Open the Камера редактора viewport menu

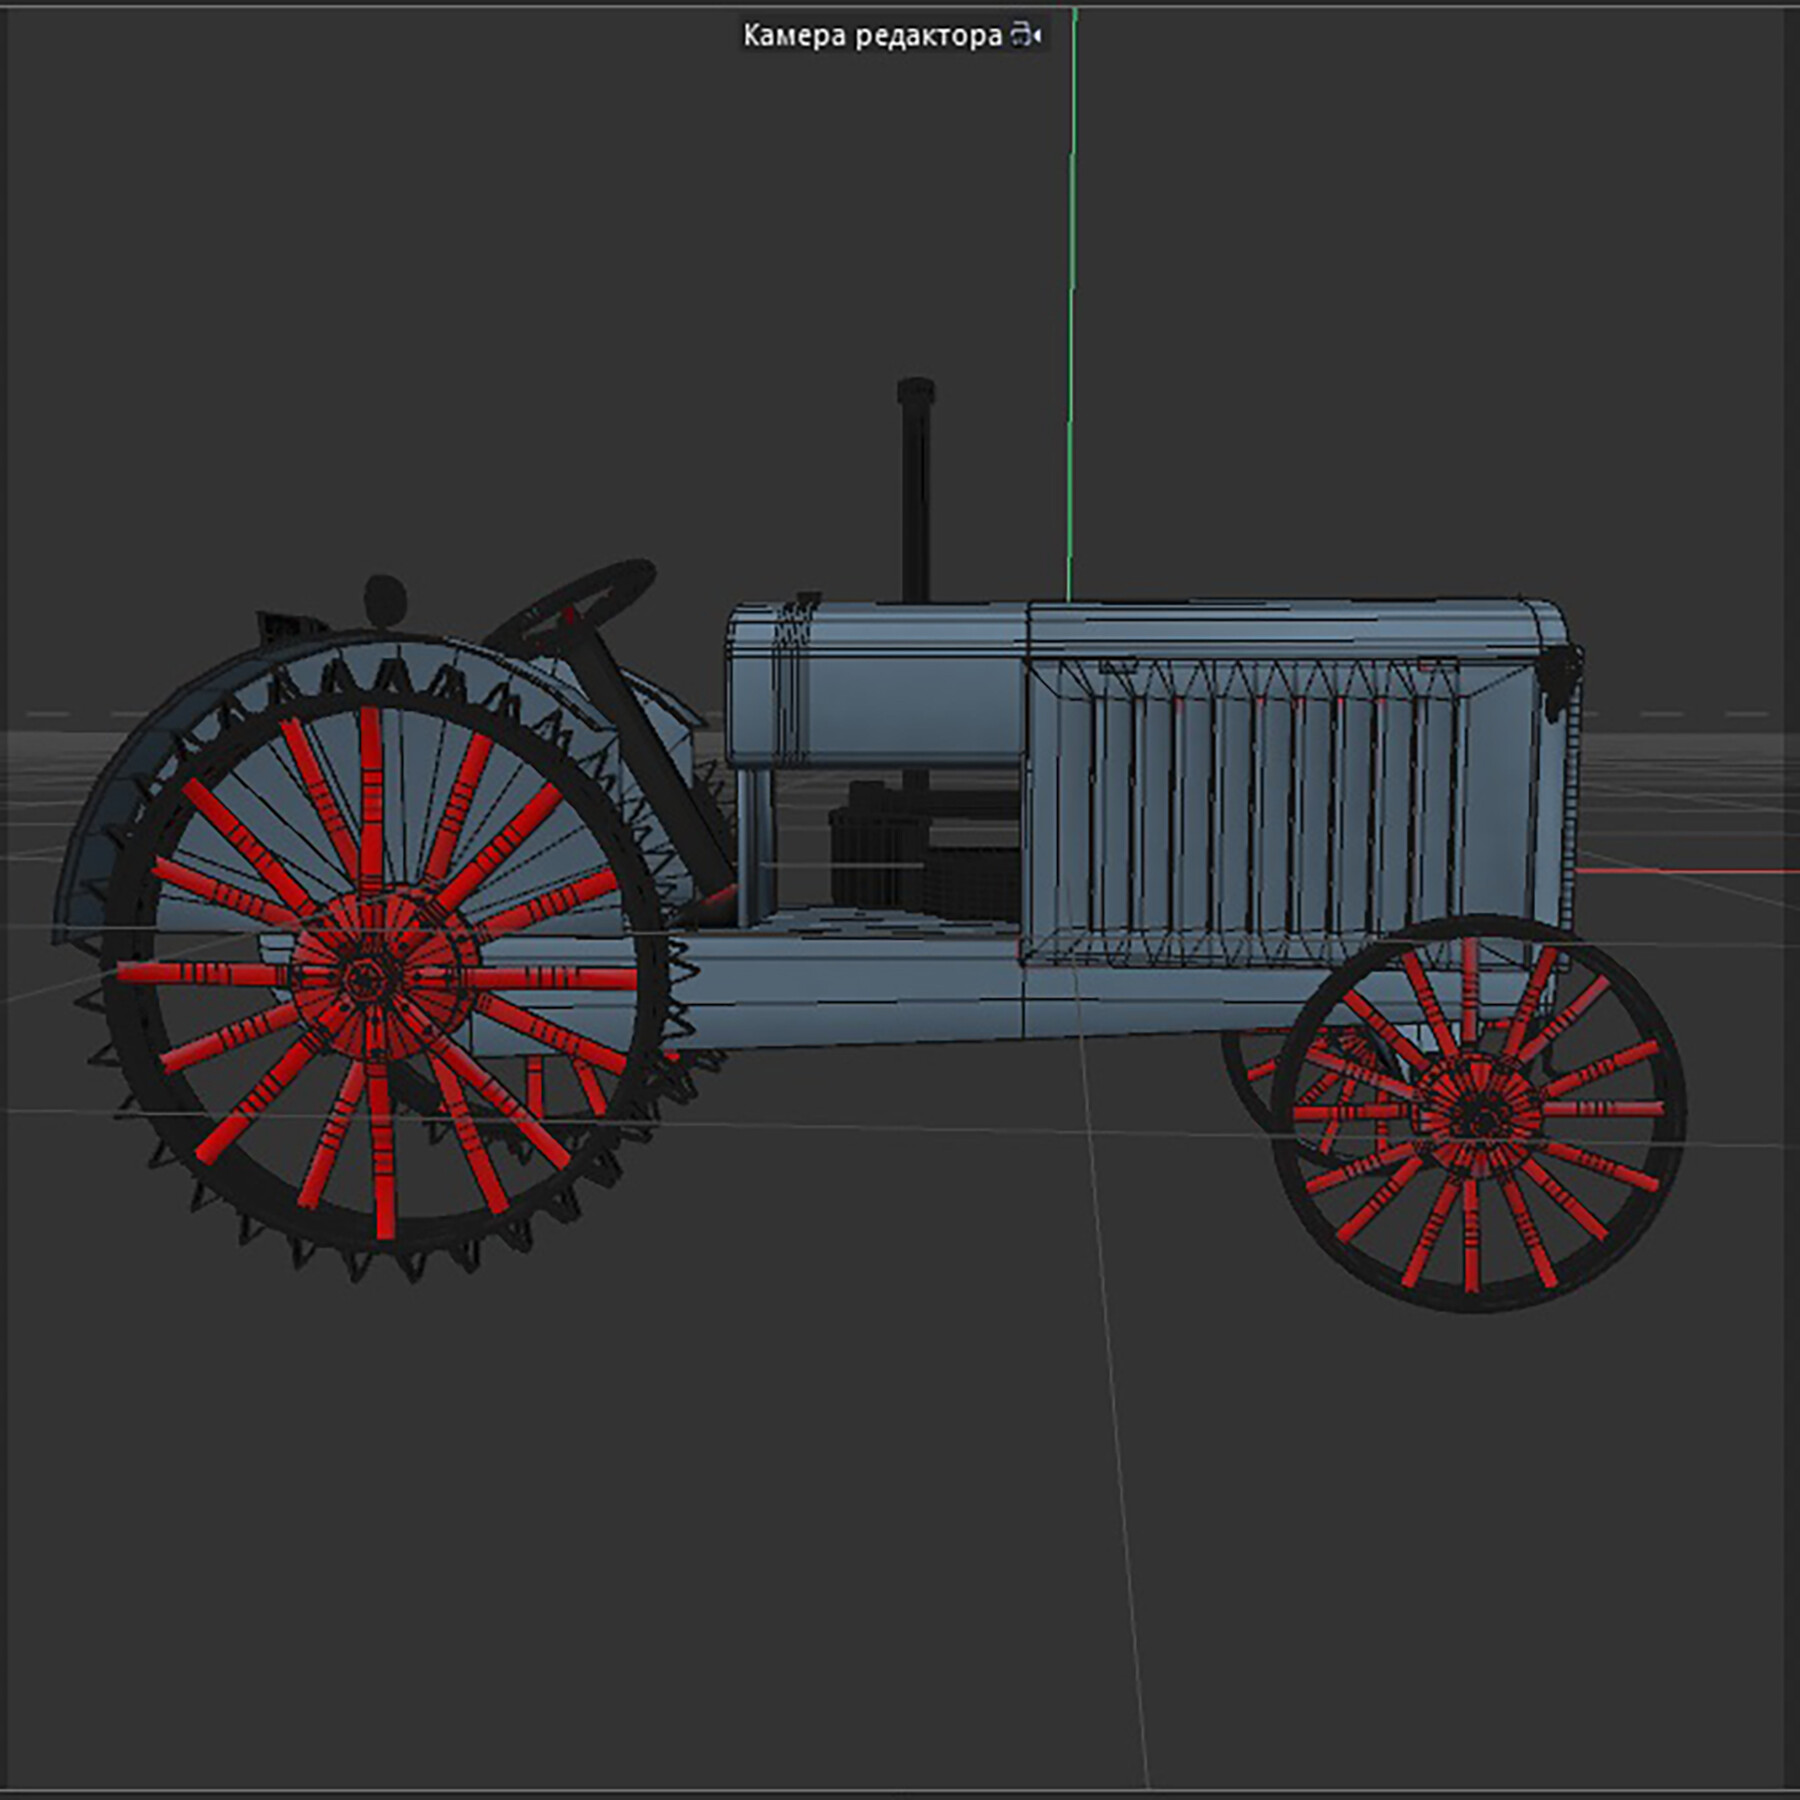click(880, 35)
